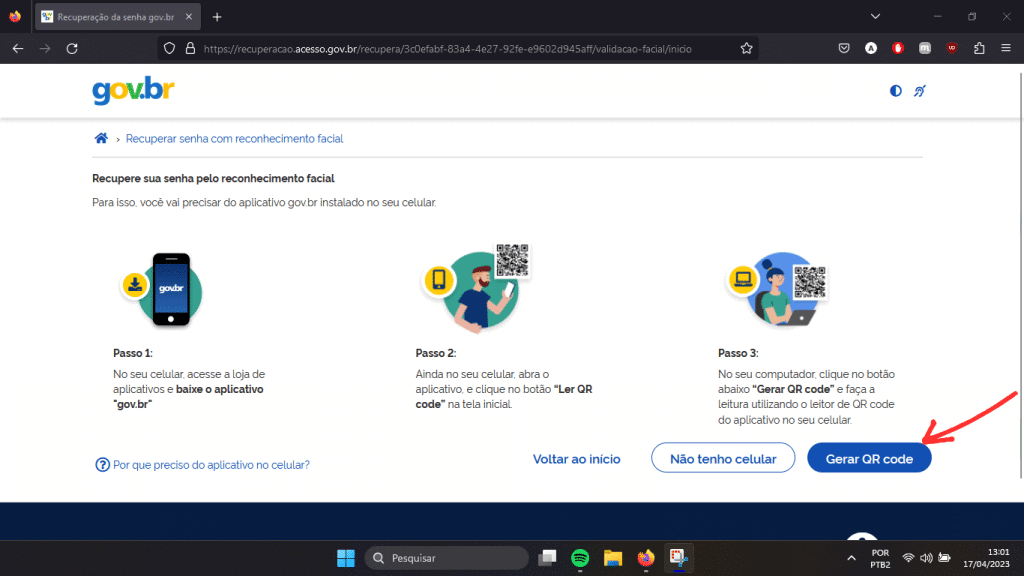Click the shield tracking protection icon
1024x576 pixels.
(168, 47)
